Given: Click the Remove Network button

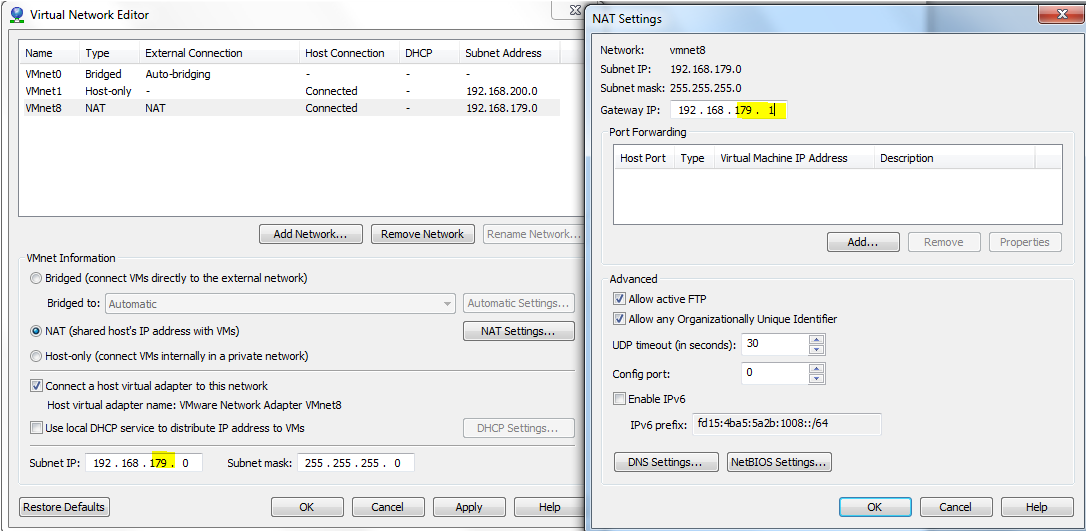Looking at the screenshot, I should pyautogui.click(x=422, y=234).
